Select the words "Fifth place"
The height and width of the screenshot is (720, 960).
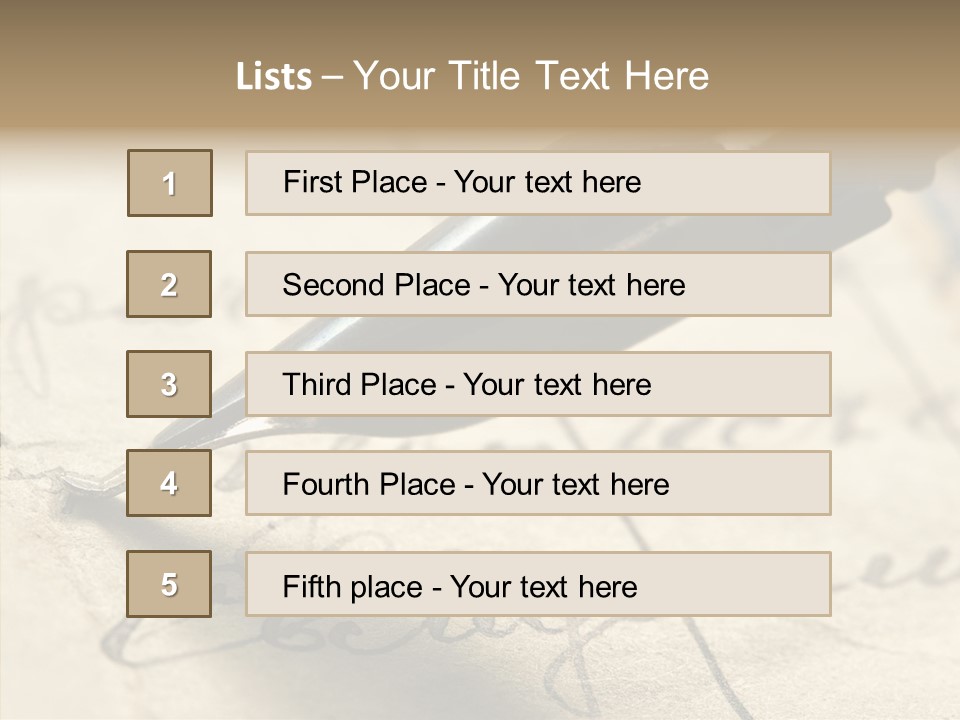pyautogui.click(x=353, y=587)
